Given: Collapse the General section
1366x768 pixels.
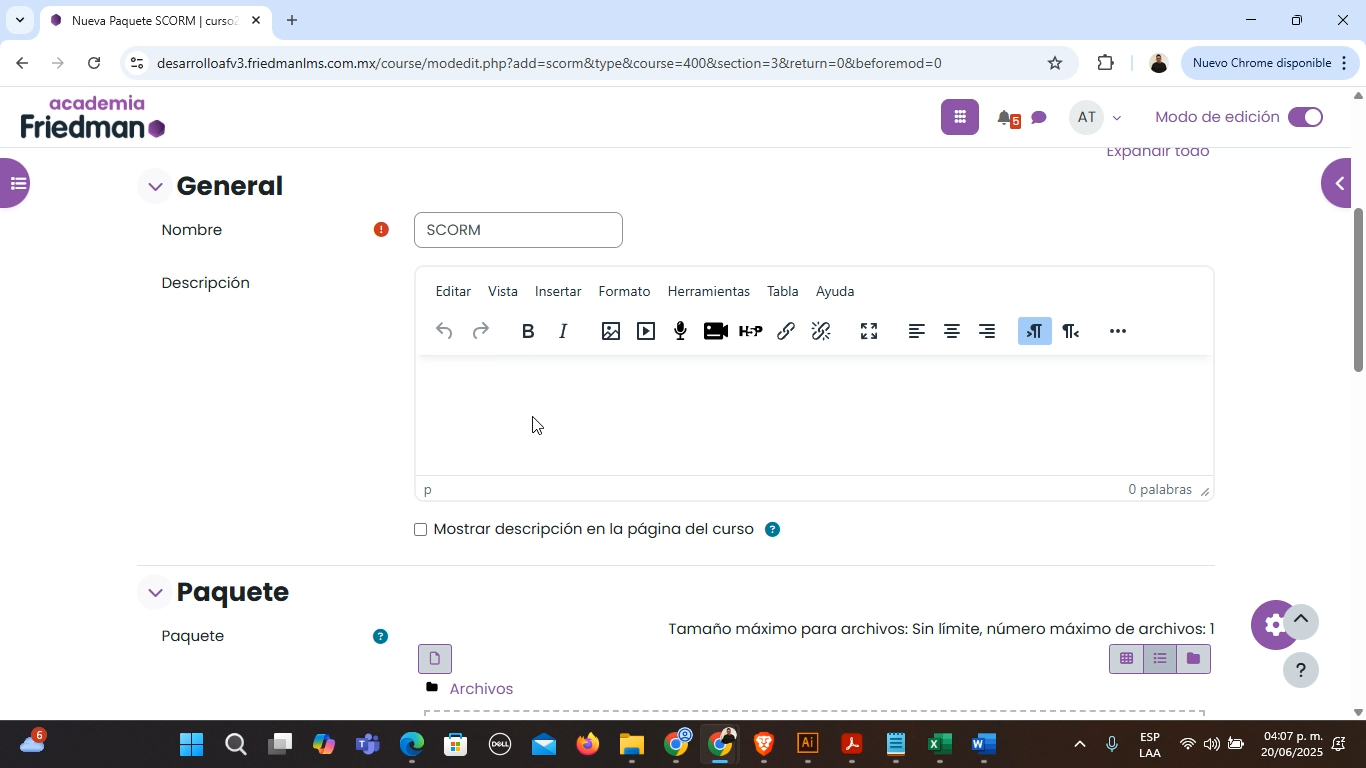Looking at the screenshot, I should (x=155, y=186).
